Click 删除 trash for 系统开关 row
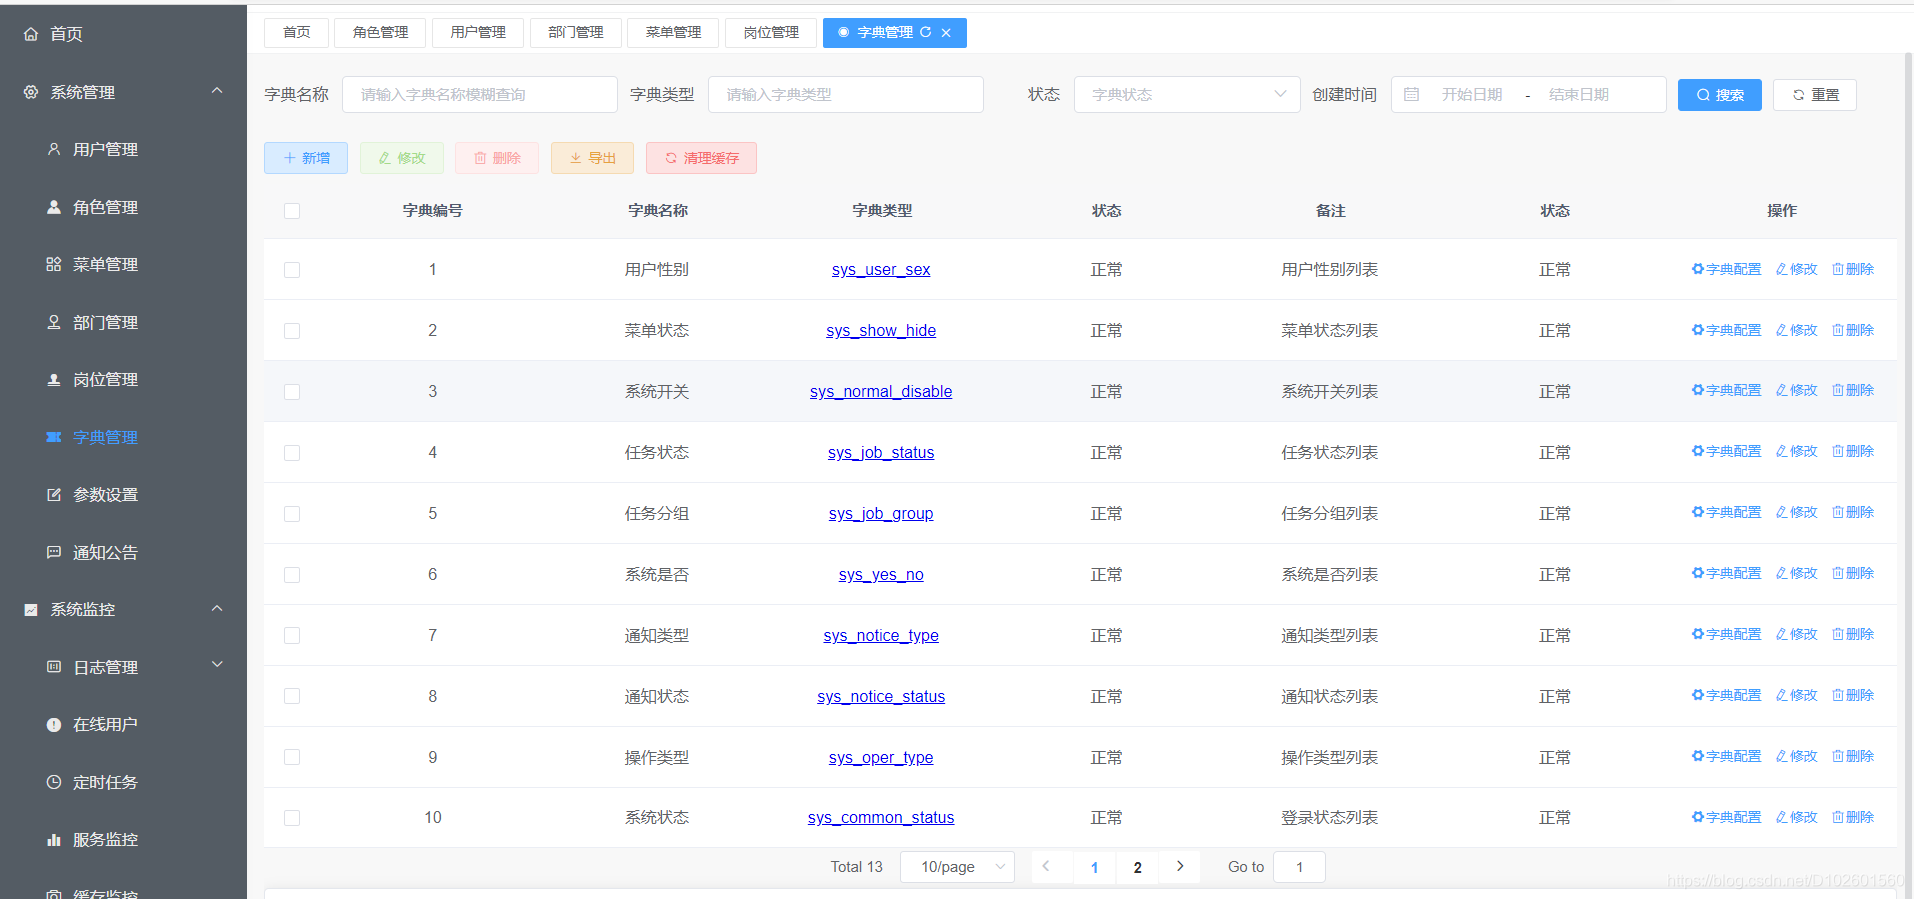This screenshot has width=1914, height=899. tap(1853, 390)
